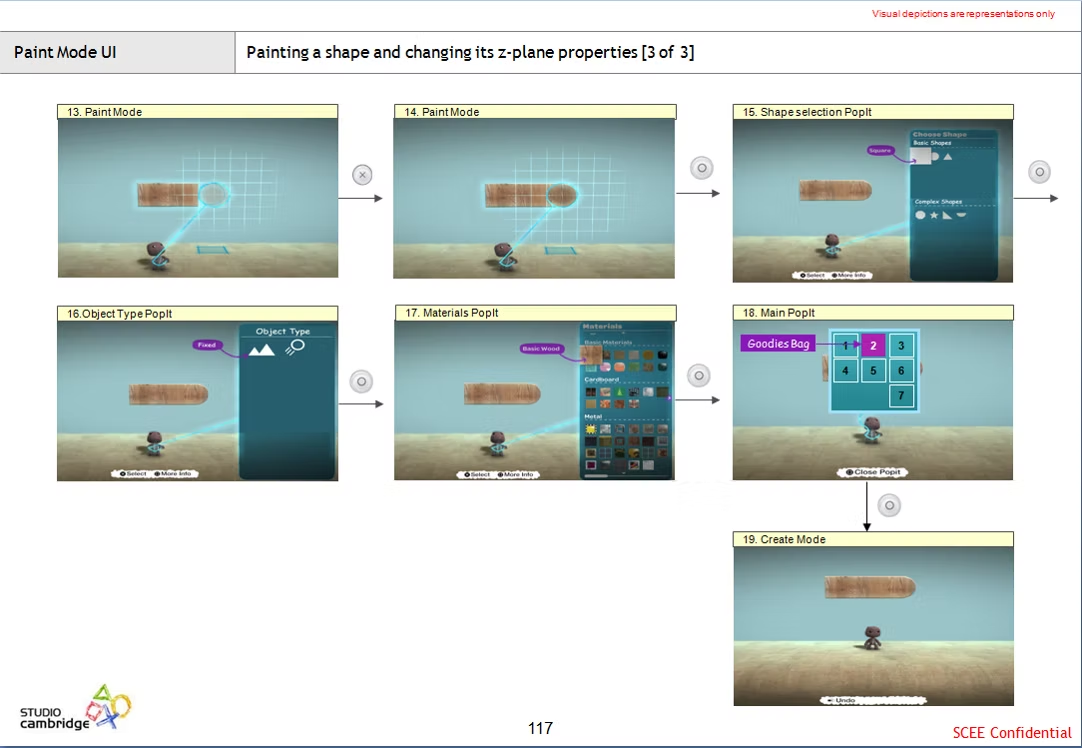This screenshot has height=748, width=1082.
Task: Select the Basic Wood material swatch
Action: point(591,355)
